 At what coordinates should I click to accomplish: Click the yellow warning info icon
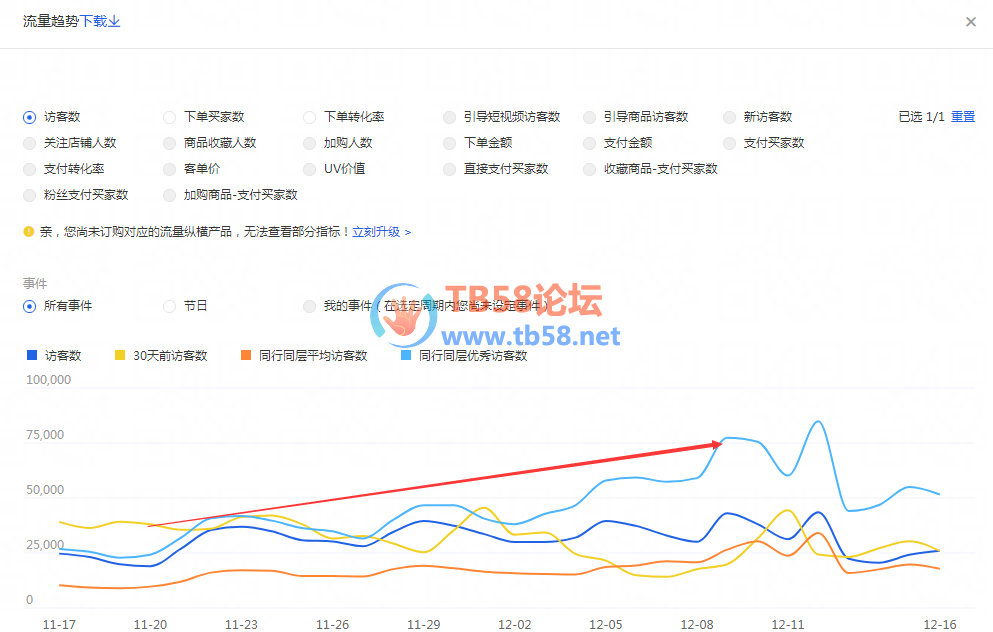pyautogui.click(x=29, y=232)
